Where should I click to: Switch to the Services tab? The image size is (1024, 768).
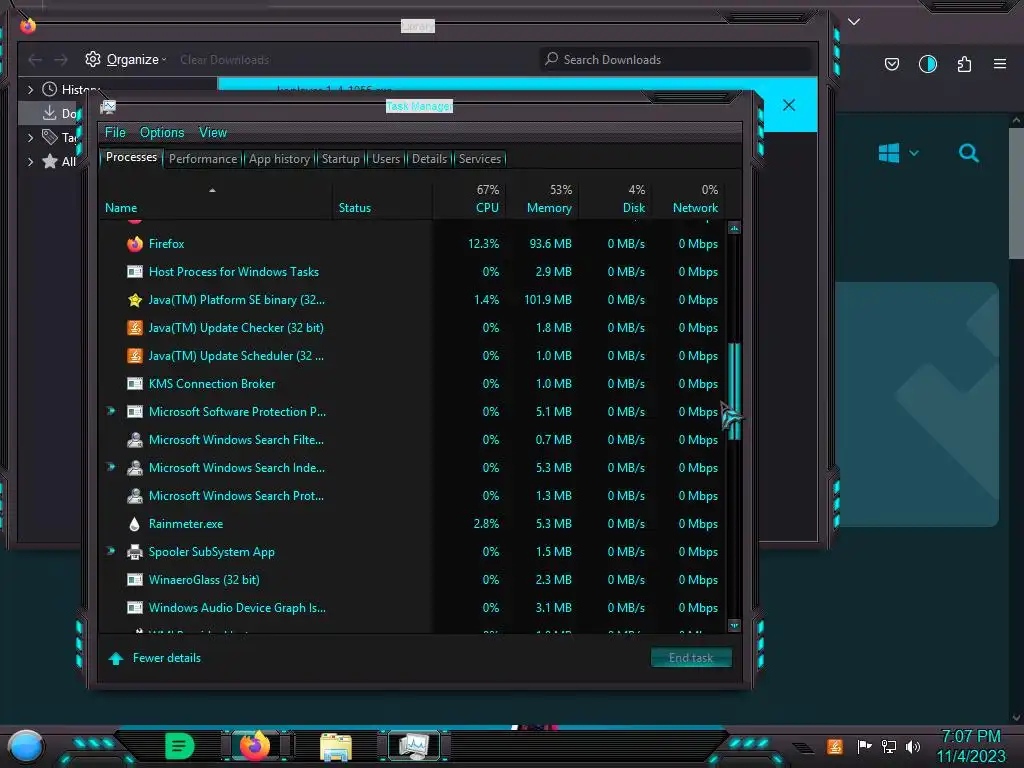point(480,159)
